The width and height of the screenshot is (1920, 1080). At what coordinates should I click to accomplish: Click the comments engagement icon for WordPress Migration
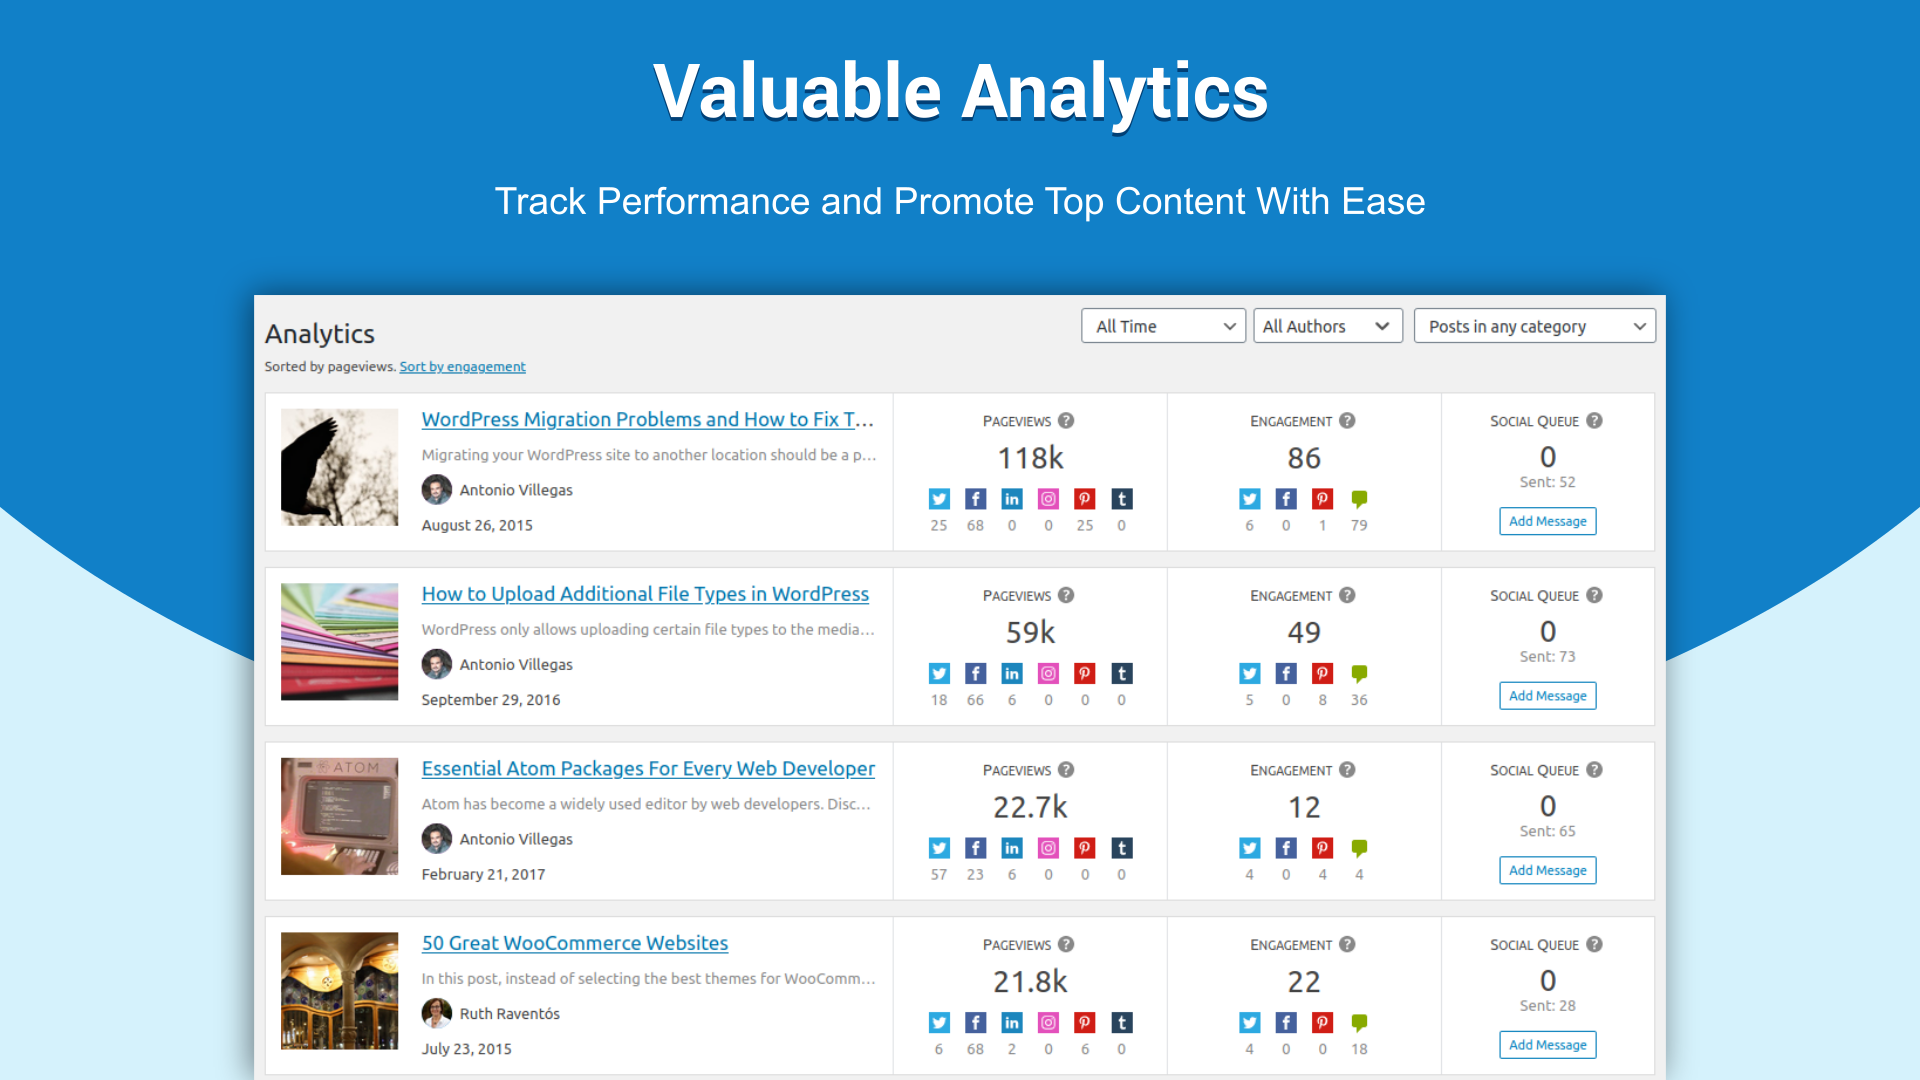coord(1359,499)
